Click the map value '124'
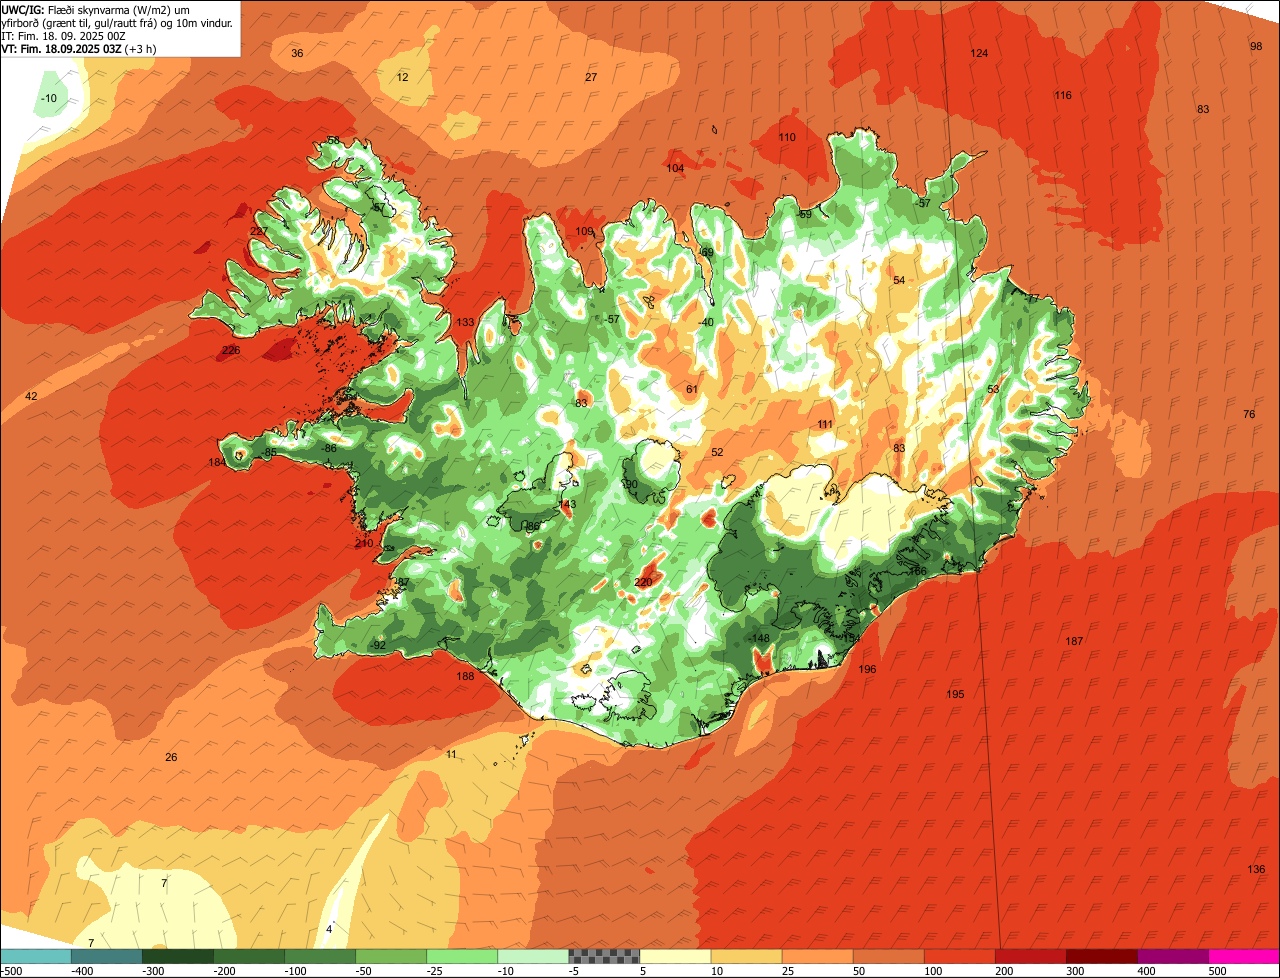The image size is (1280, 978). 979,53
